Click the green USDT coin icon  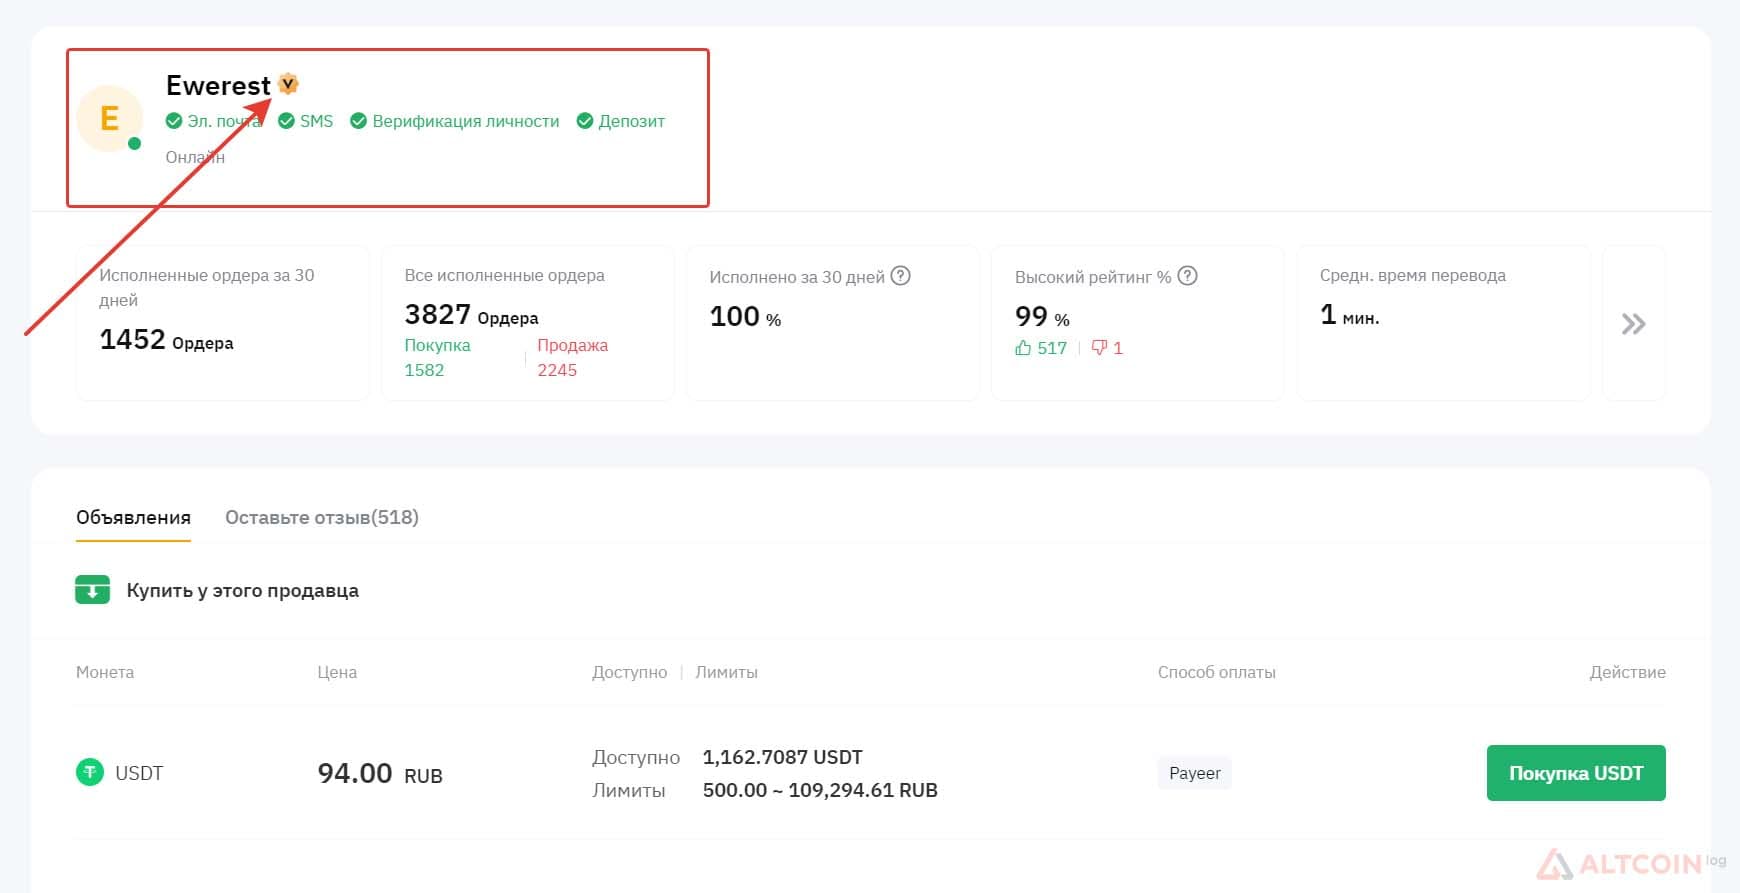coord(90,773)
